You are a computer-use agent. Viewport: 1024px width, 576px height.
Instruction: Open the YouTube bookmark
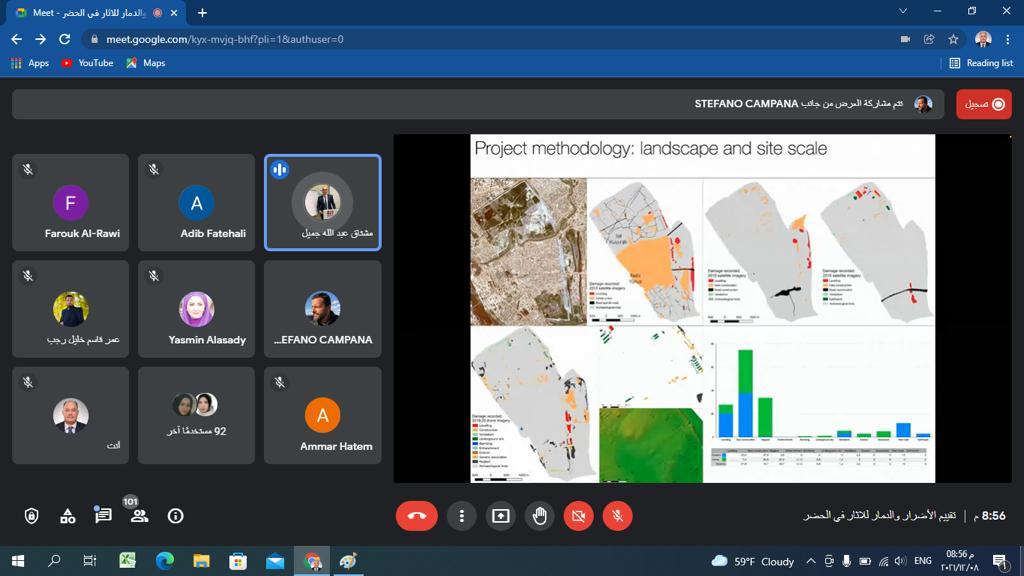tap(87, 63)
